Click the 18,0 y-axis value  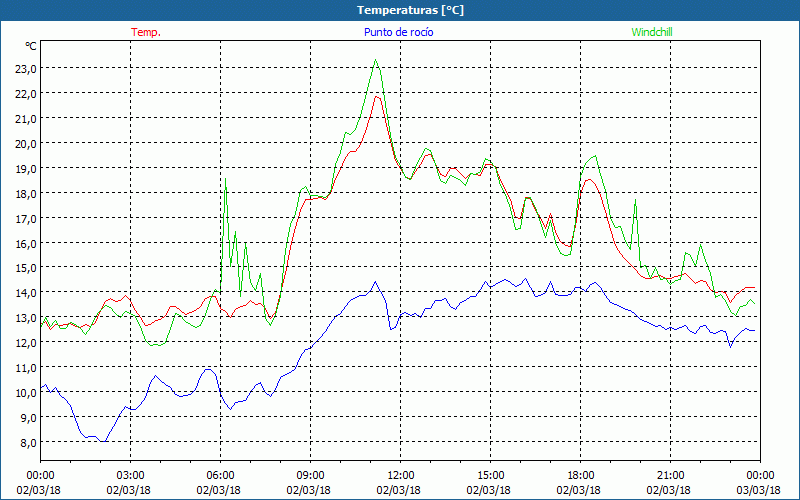point(26,193)
